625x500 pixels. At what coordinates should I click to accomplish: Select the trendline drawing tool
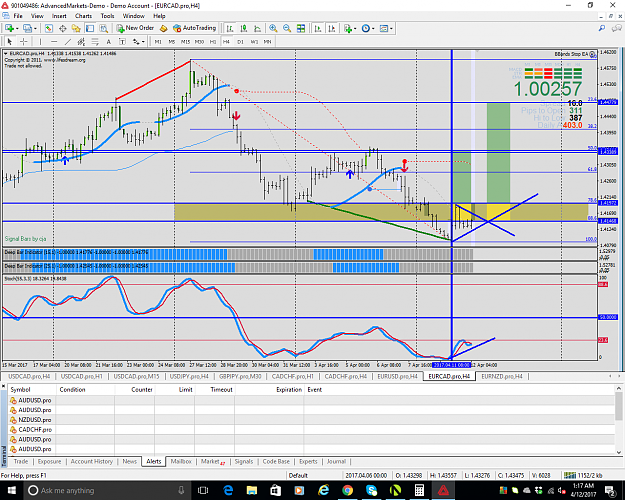pyautogui.click(x=68, y=41)
